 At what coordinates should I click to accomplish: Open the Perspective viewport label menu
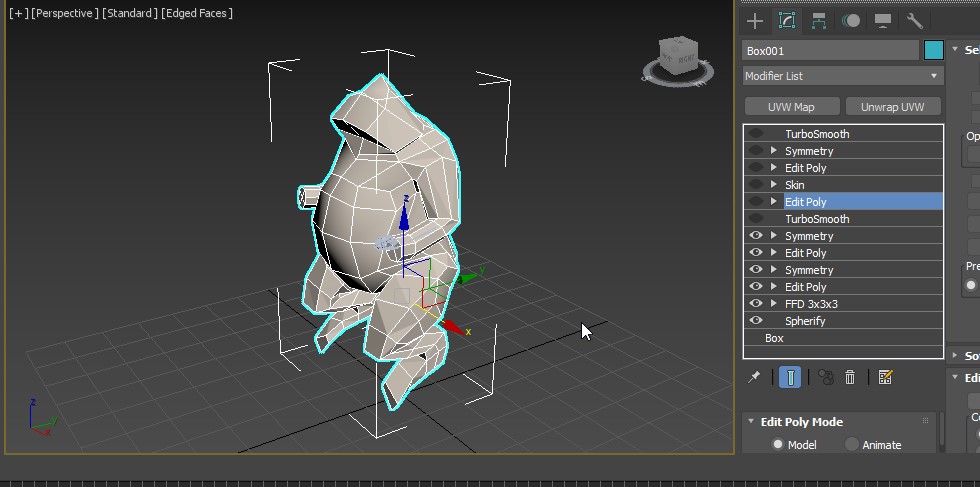65,13
